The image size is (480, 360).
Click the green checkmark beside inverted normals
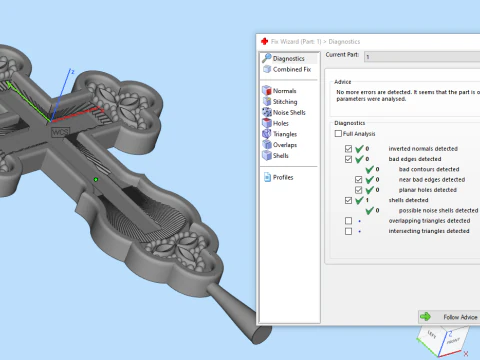359,148
